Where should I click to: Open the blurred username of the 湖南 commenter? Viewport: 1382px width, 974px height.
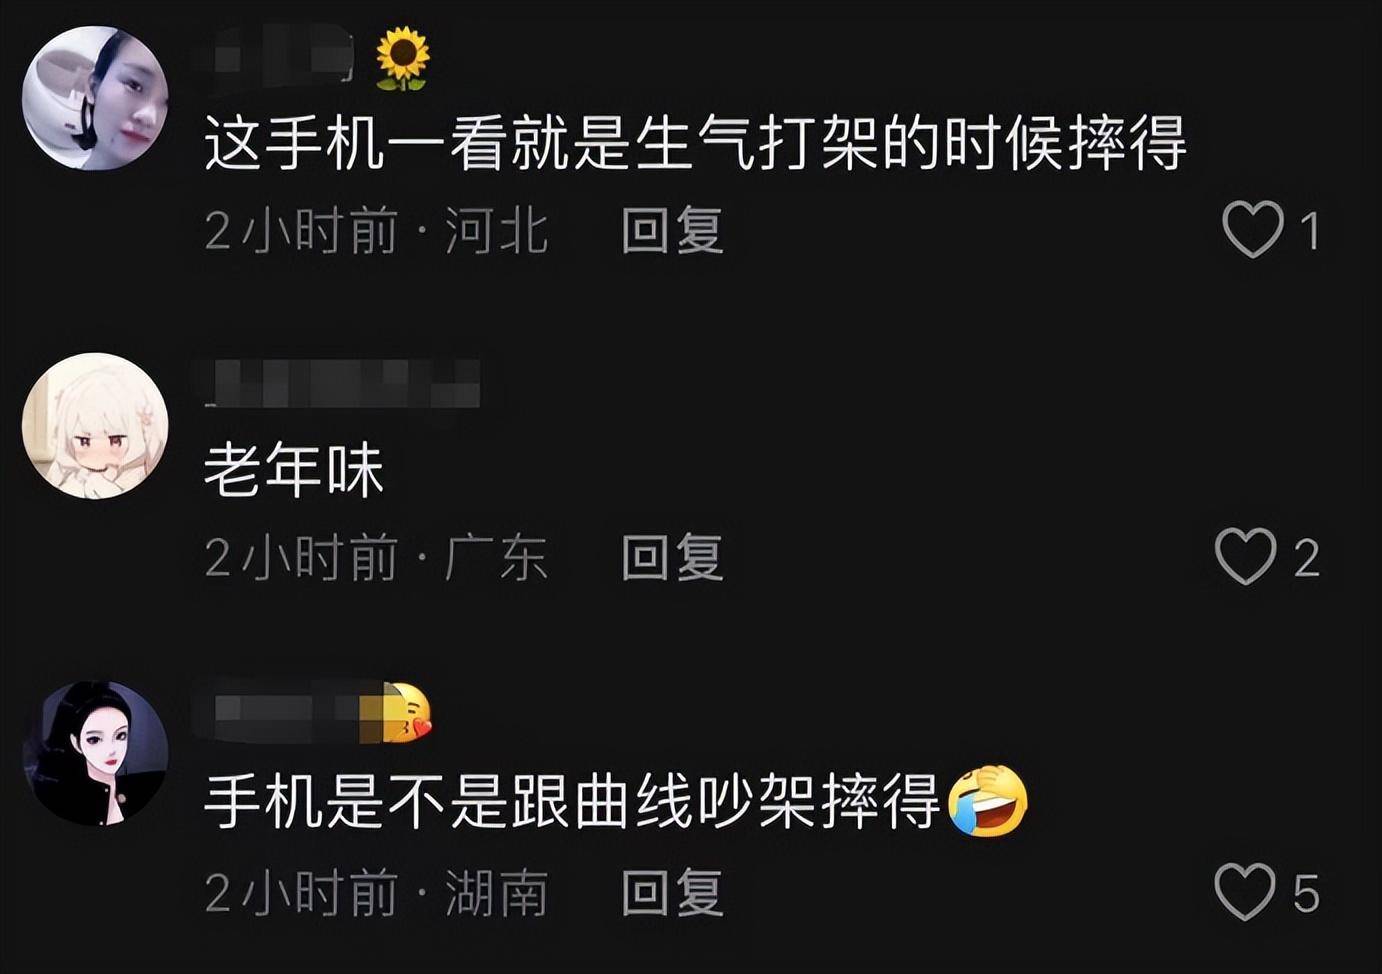[x=292, y=712]
